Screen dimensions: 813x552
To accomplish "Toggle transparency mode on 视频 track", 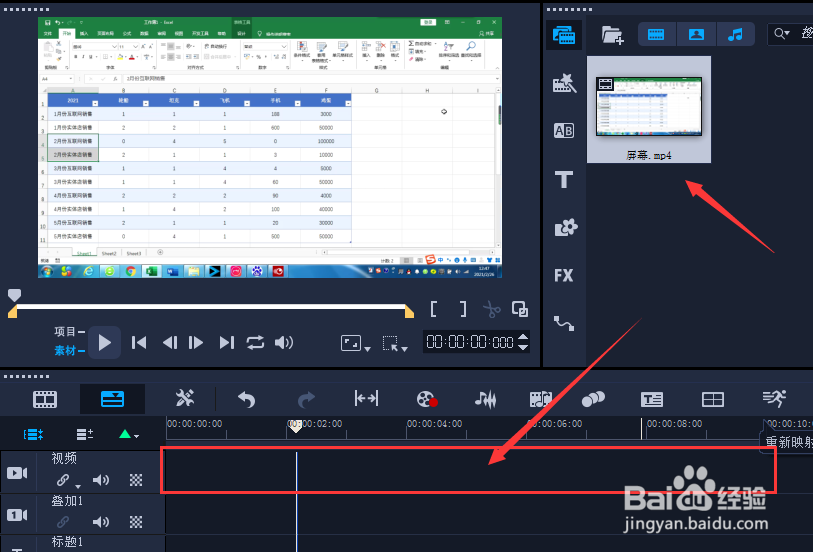I will tap(136, 480).
